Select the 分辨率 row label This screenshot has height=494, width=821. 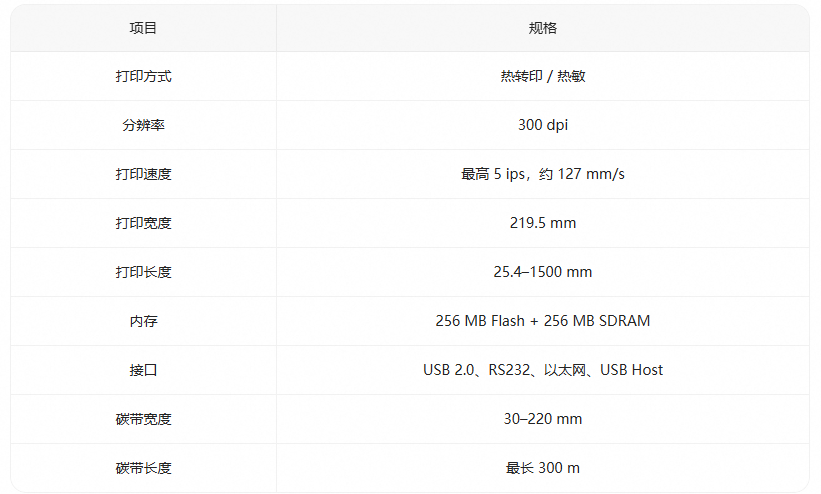pyautogui.click(x=143, y=125)
